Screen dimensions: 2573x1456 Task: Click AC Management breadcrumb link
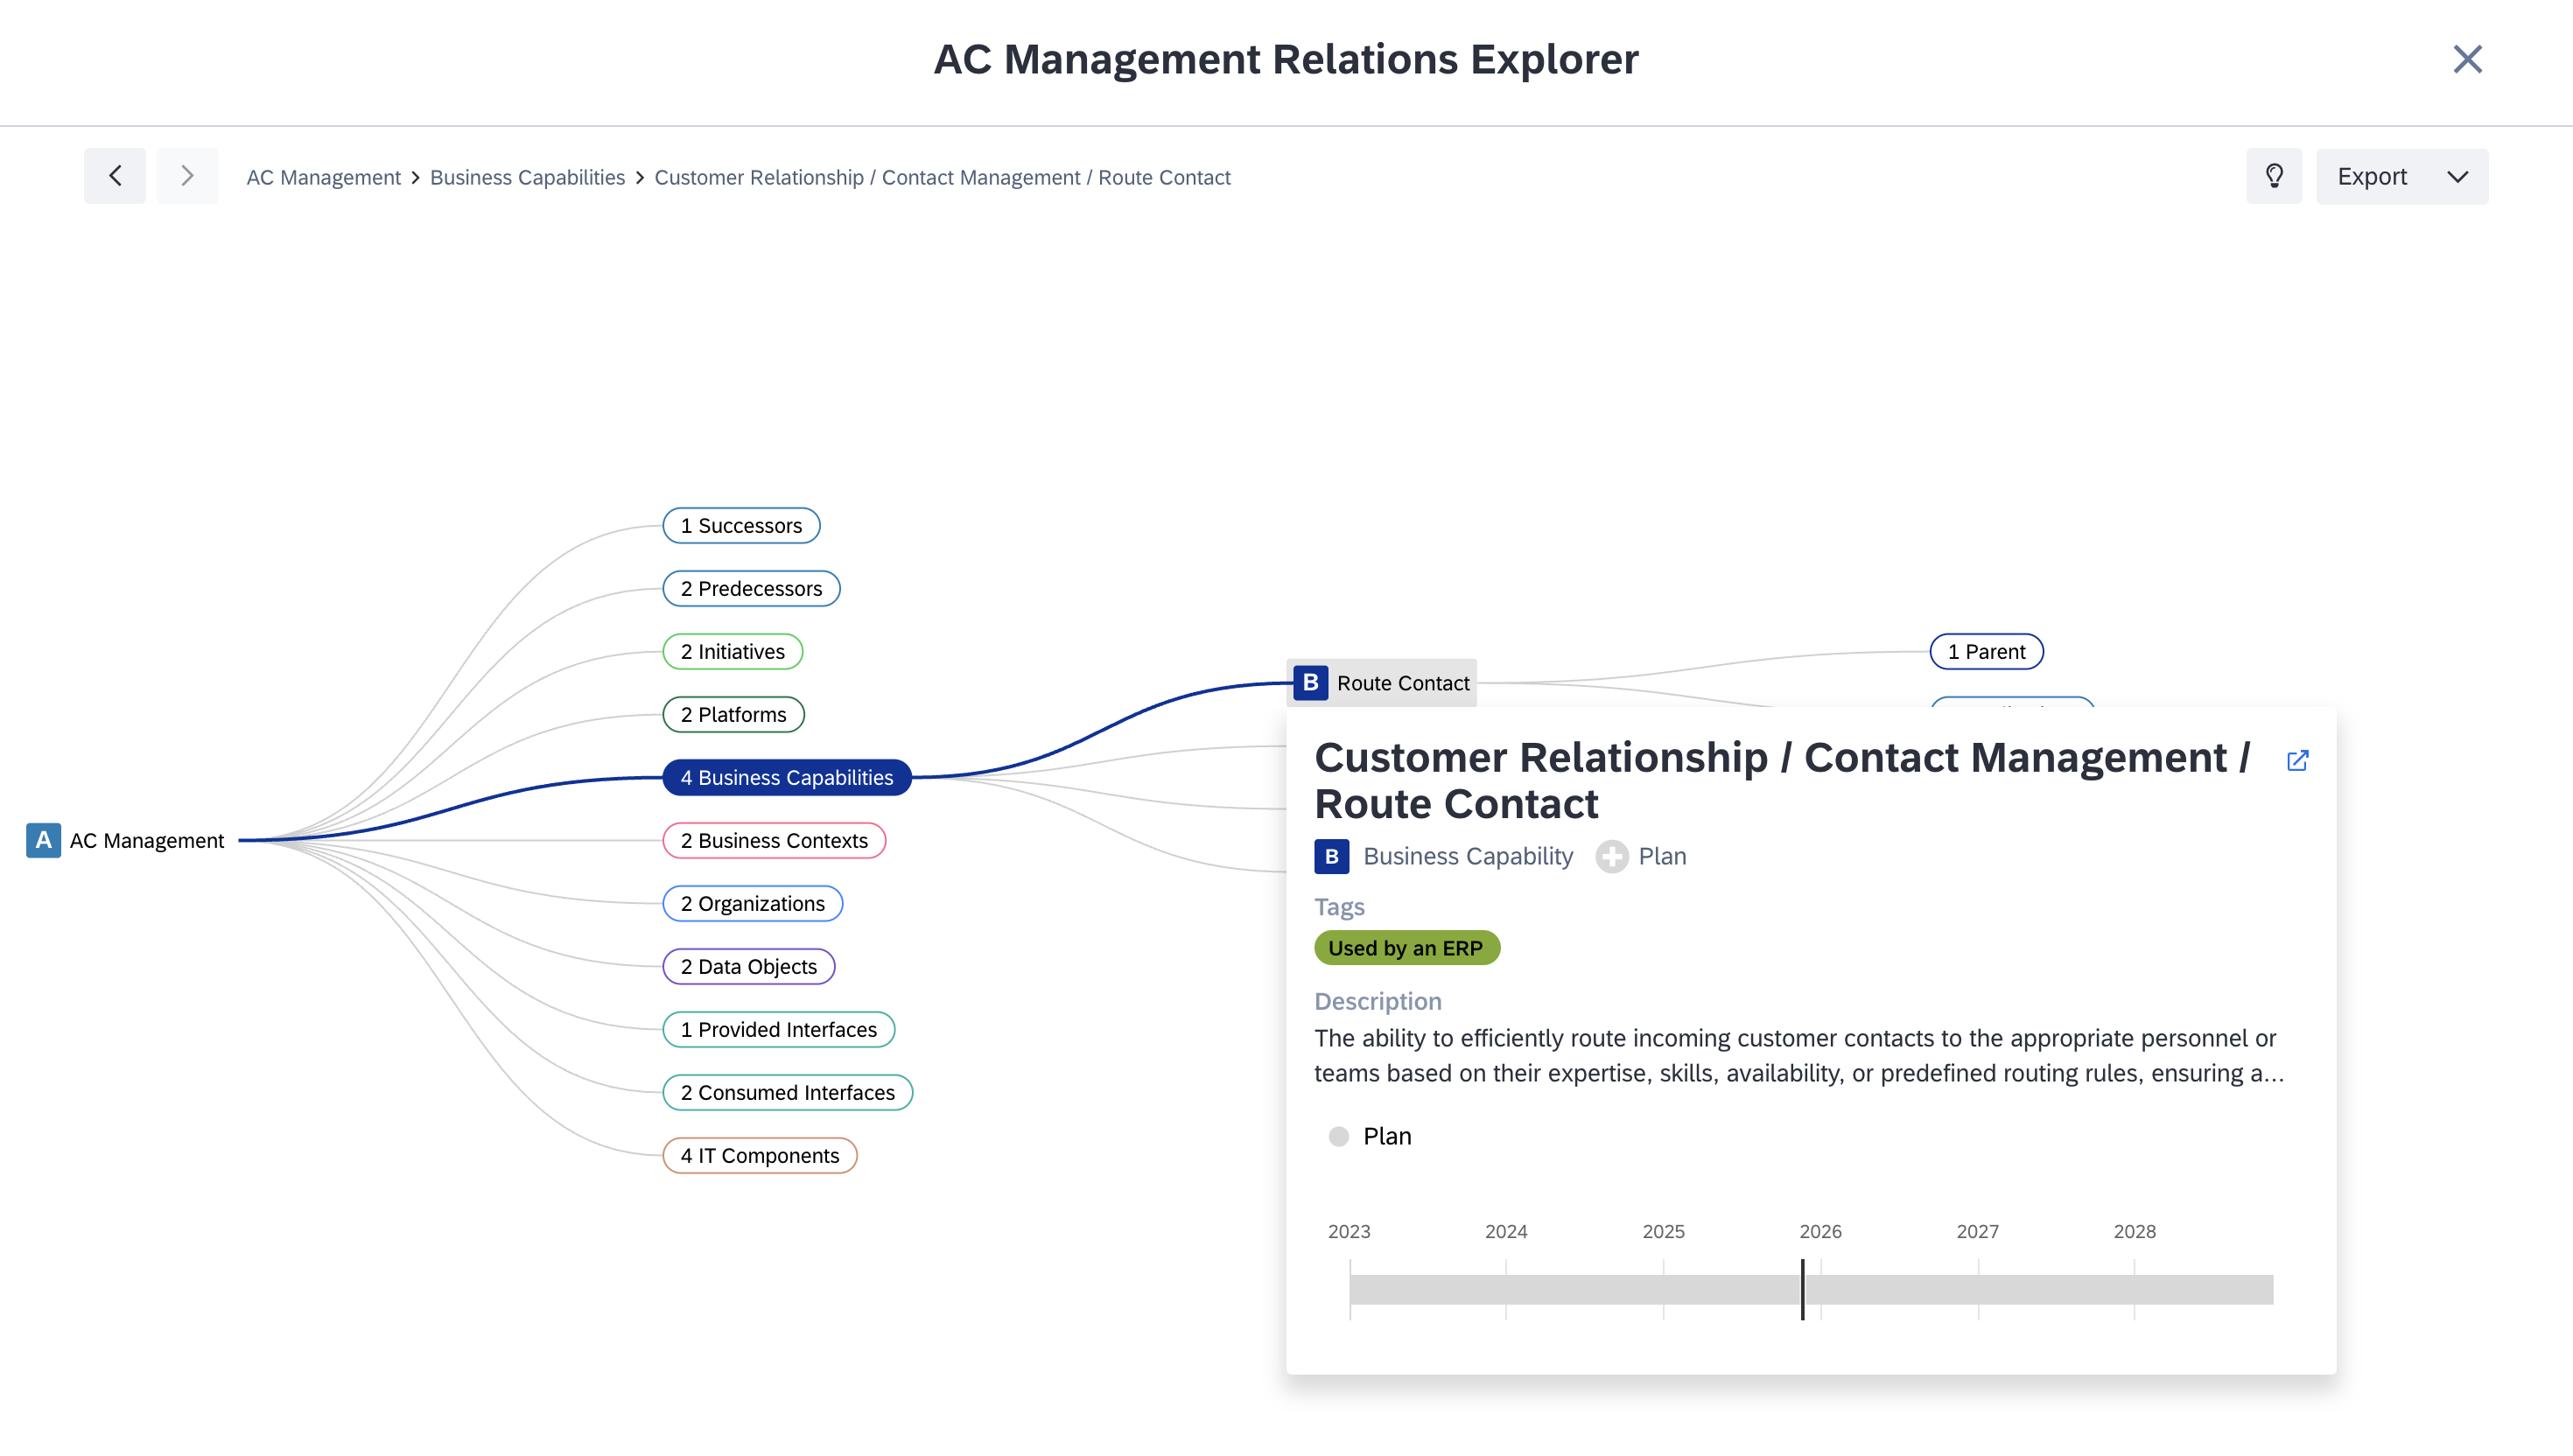click(323, 177)
